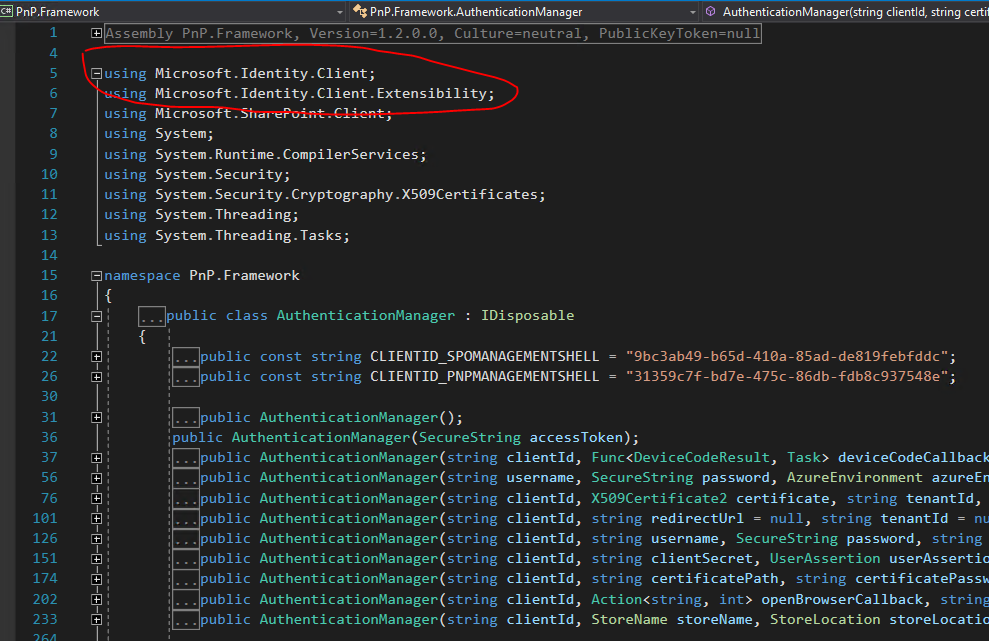Collapse the using directives block on line 5
This screenshot has height=641, width=989.
pos(95,72)
